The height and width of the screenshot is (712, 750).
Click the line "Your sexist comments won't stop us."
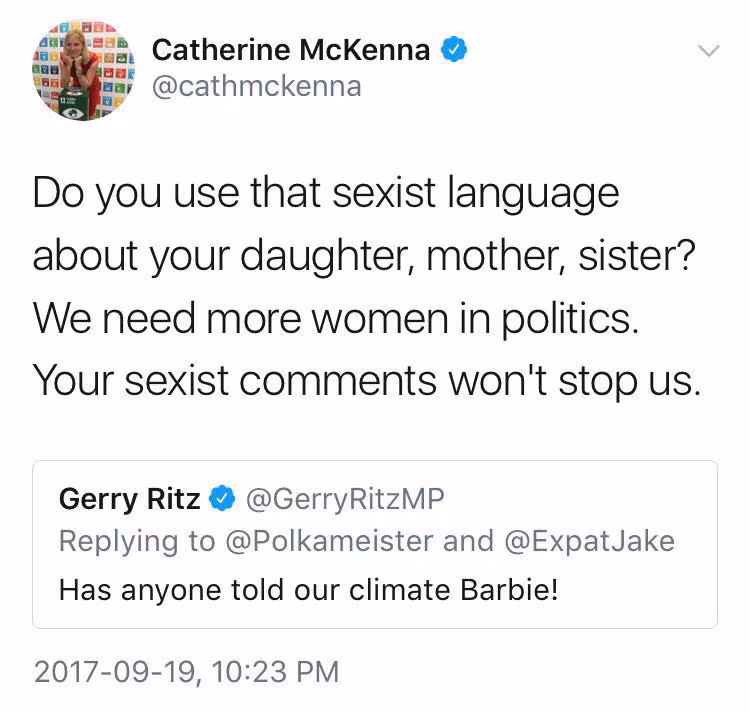364,383
